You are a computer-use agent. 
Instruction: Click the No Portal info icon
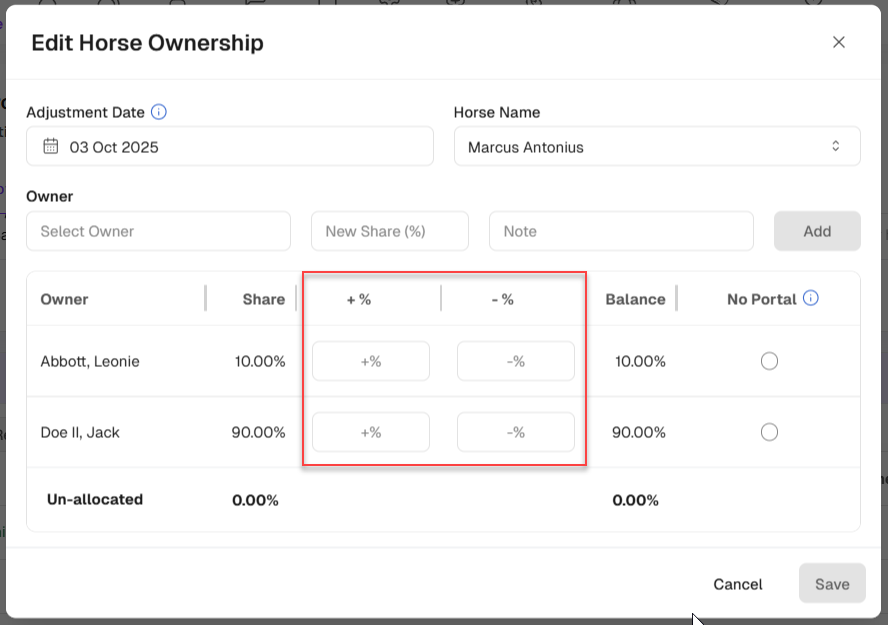point(811,298)
